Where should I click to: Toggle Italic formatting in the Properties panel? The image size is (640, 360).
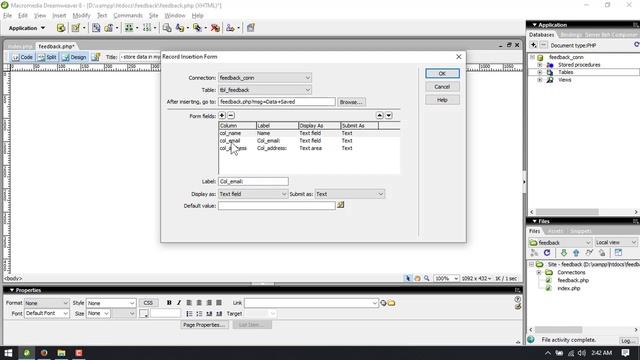(179, 303)
